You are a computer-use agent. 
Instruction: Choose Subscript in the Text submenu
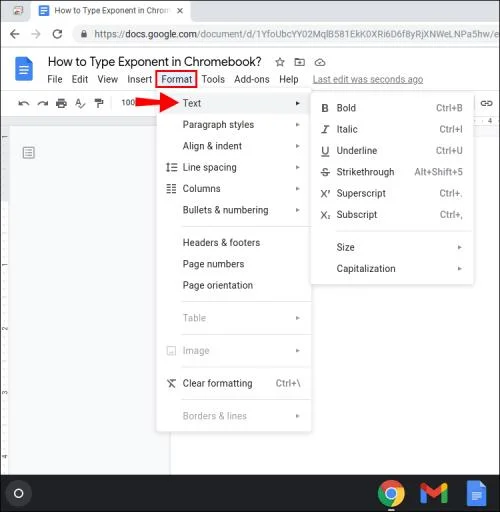[392, 215]
